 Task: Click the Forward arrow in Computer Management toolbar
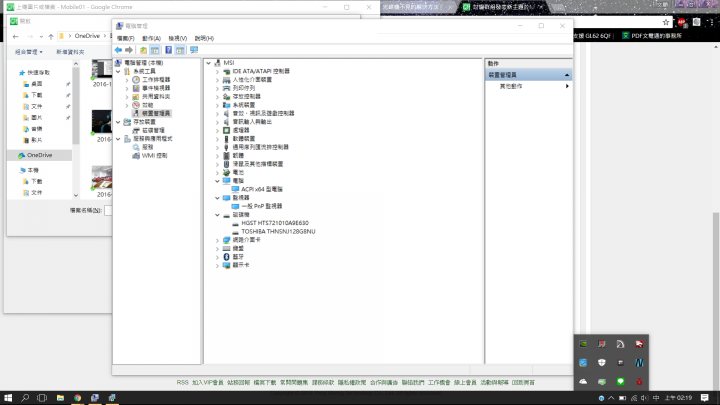point(129,50)
